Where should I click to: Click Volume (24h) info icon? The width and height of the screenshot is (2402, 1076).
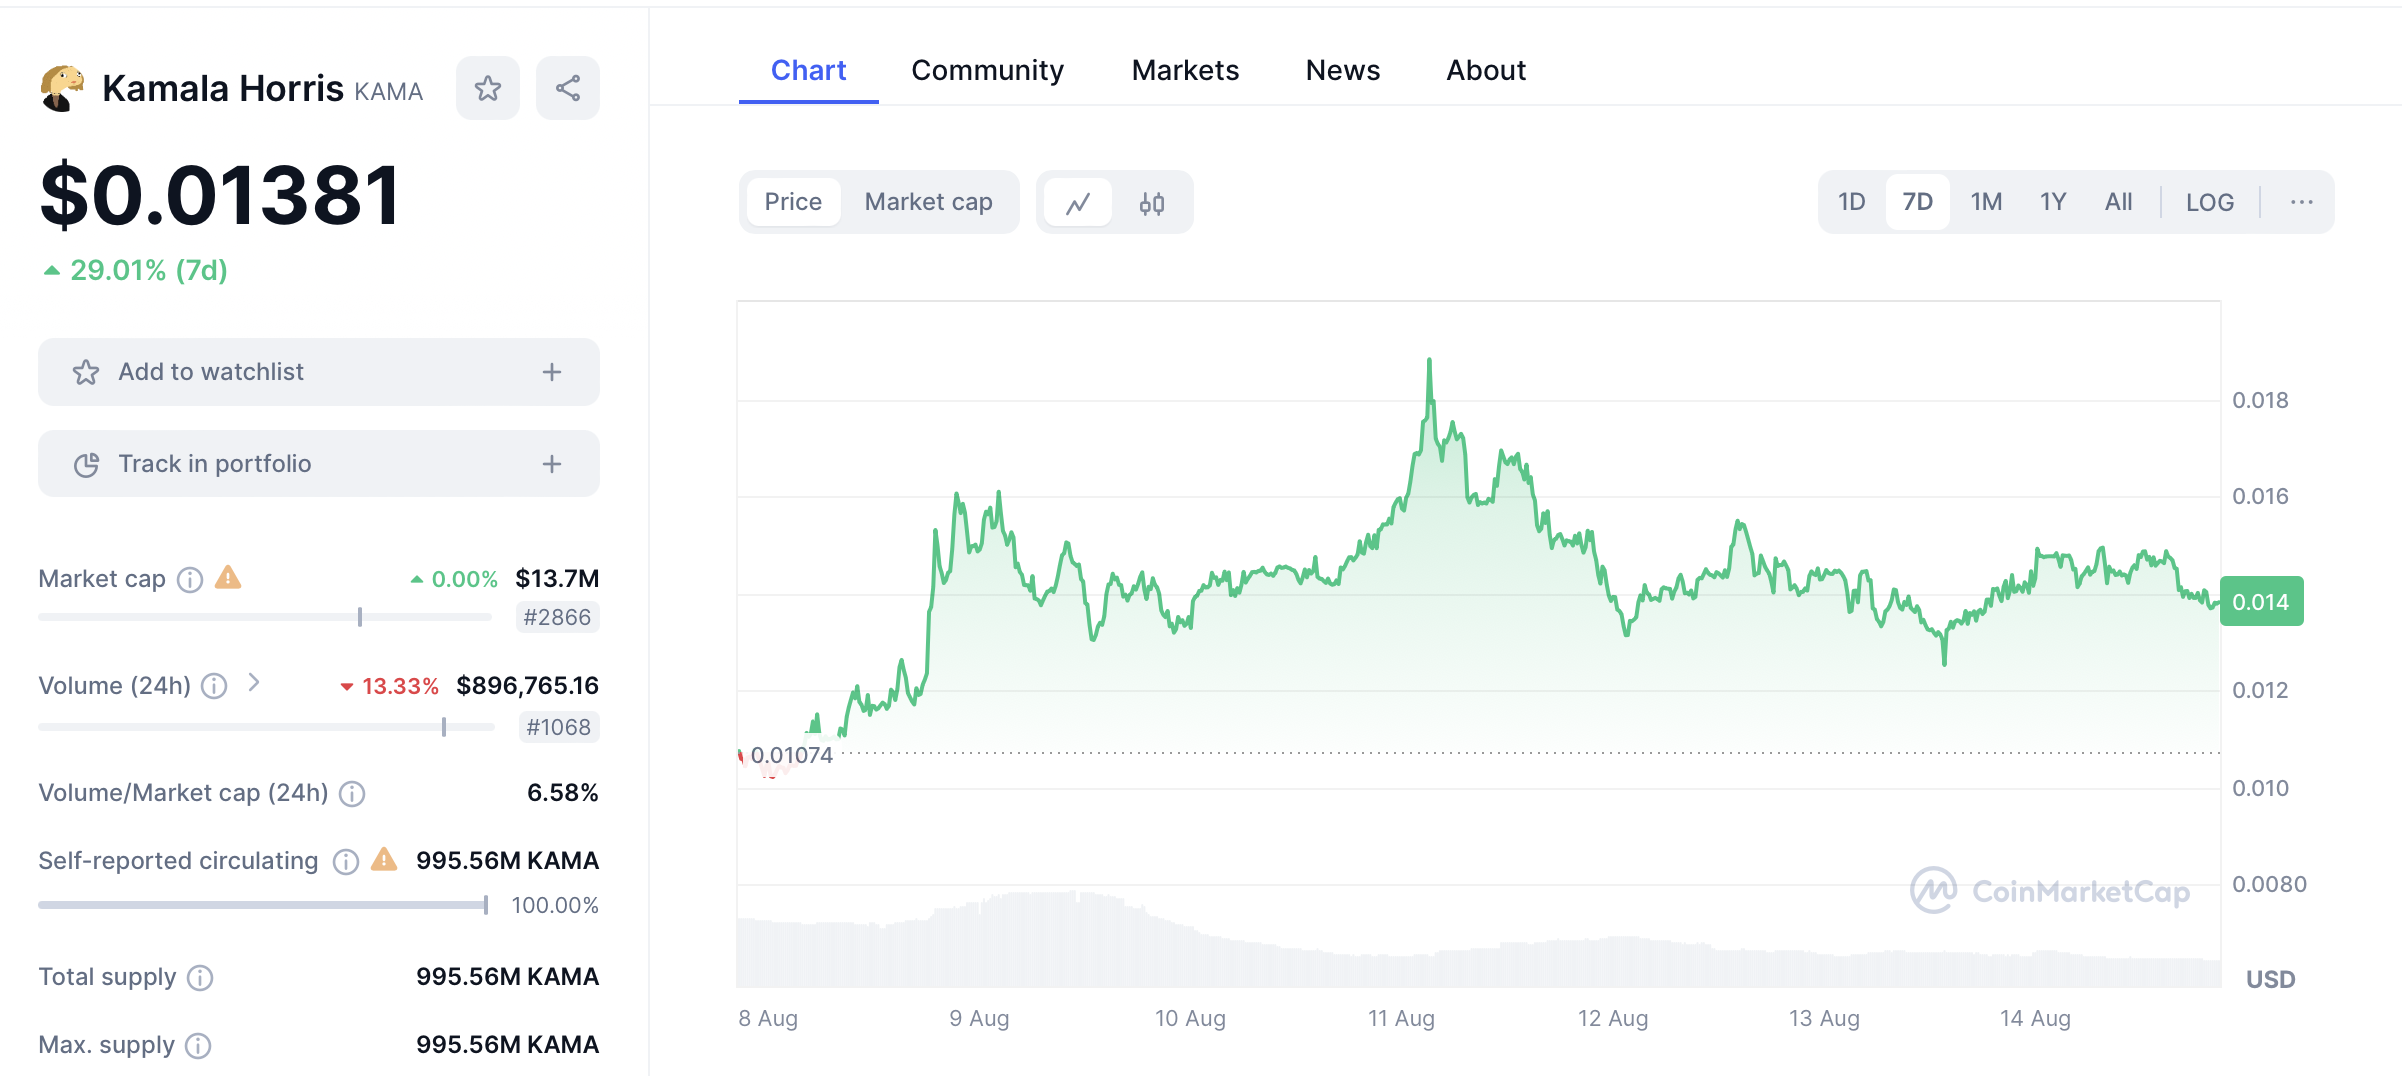pos(214,686)
